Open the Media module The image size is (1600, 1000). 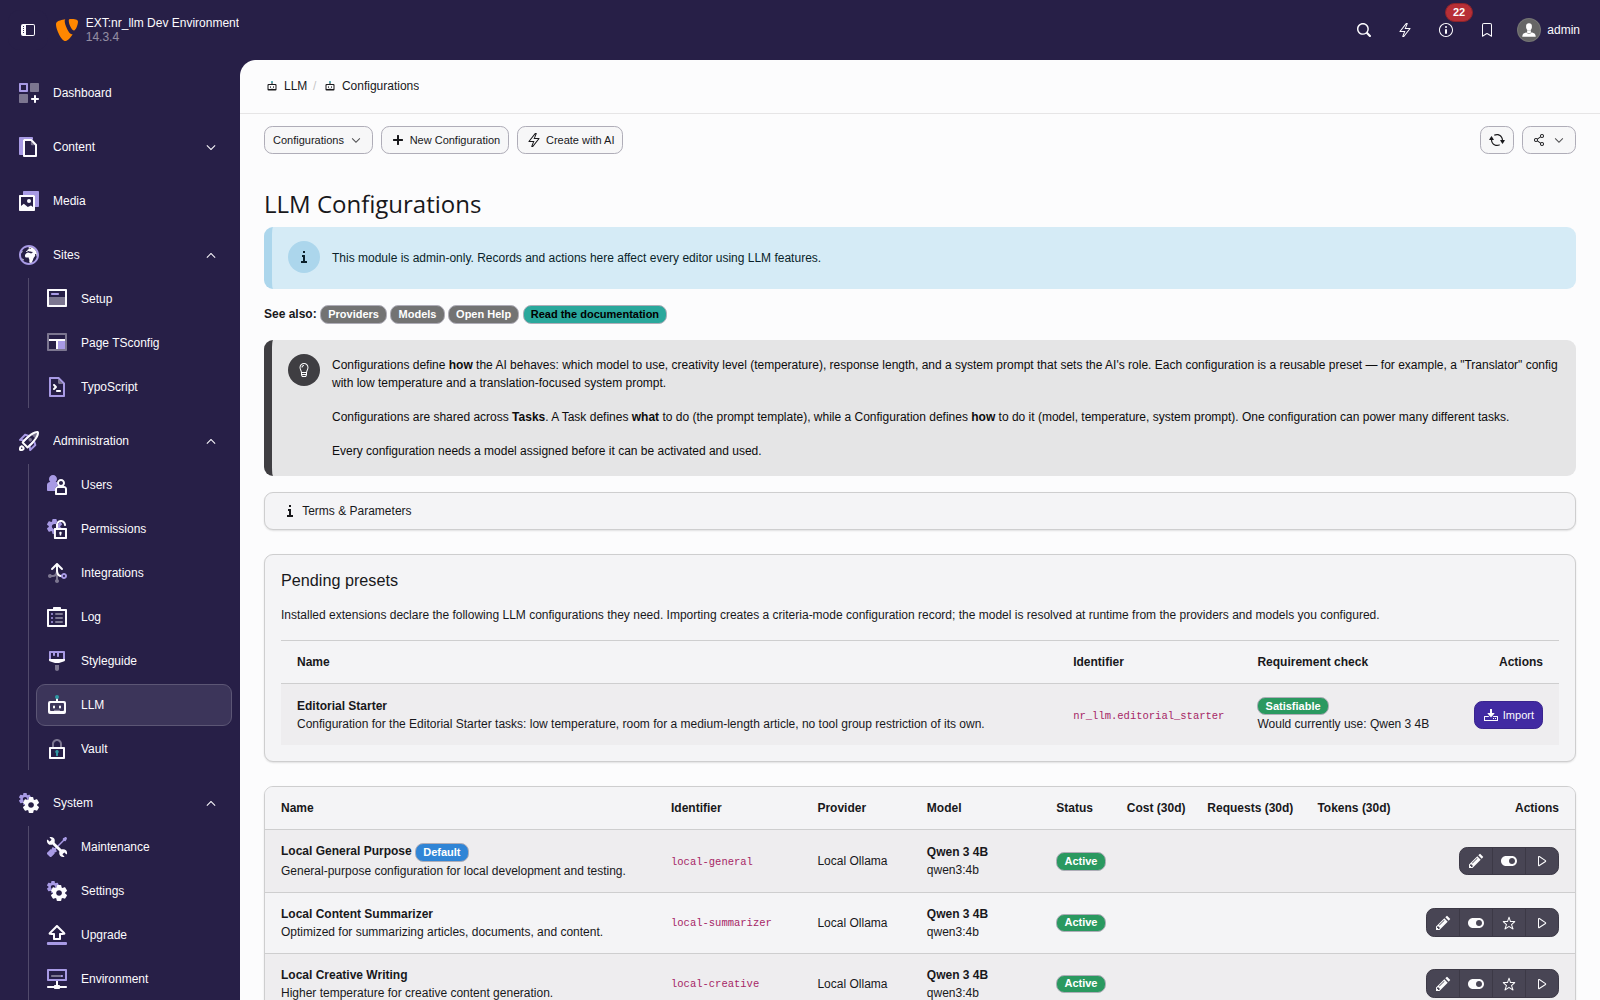(120, 201)
